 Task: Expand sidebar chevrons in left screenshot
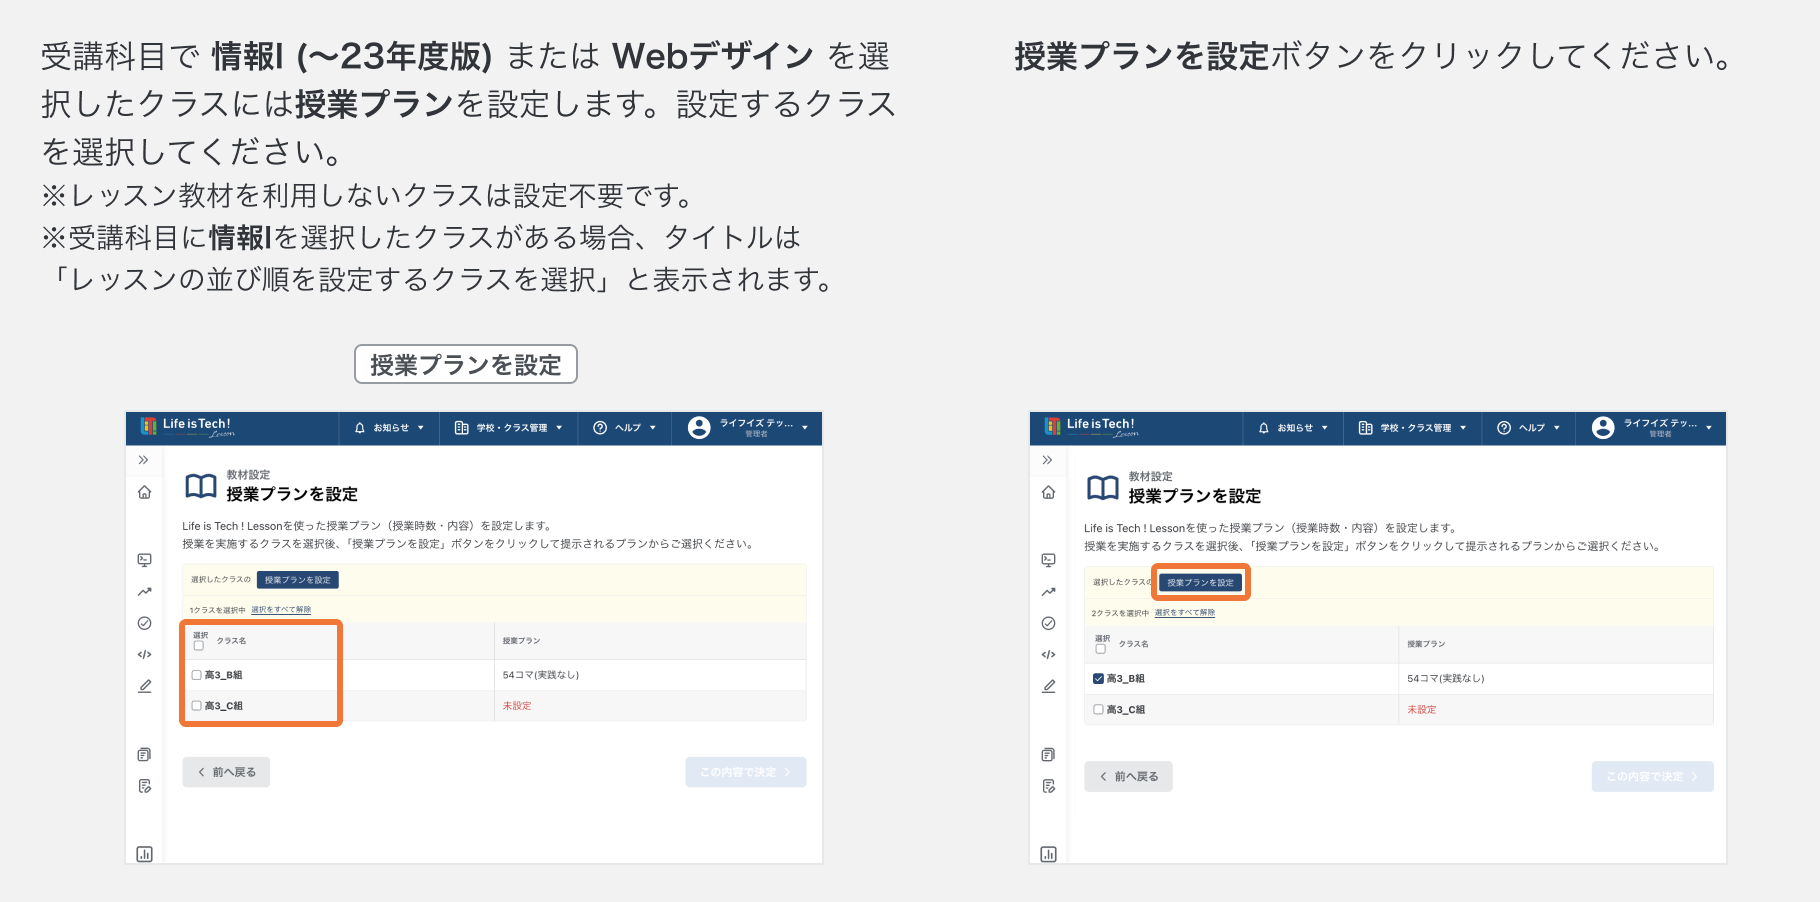click(144, 460)
